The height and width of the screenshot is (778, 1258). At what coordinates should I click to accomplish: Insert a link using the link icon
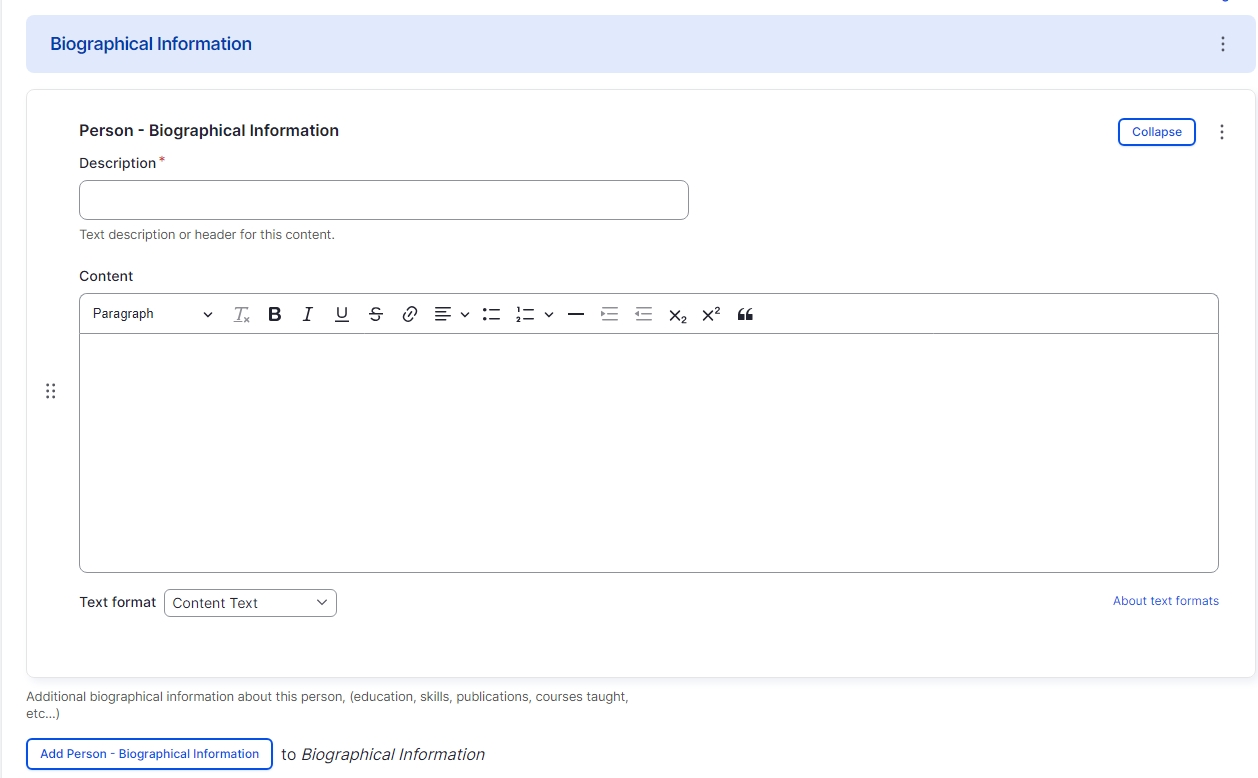pyautogui.click(x=409, y=315)
